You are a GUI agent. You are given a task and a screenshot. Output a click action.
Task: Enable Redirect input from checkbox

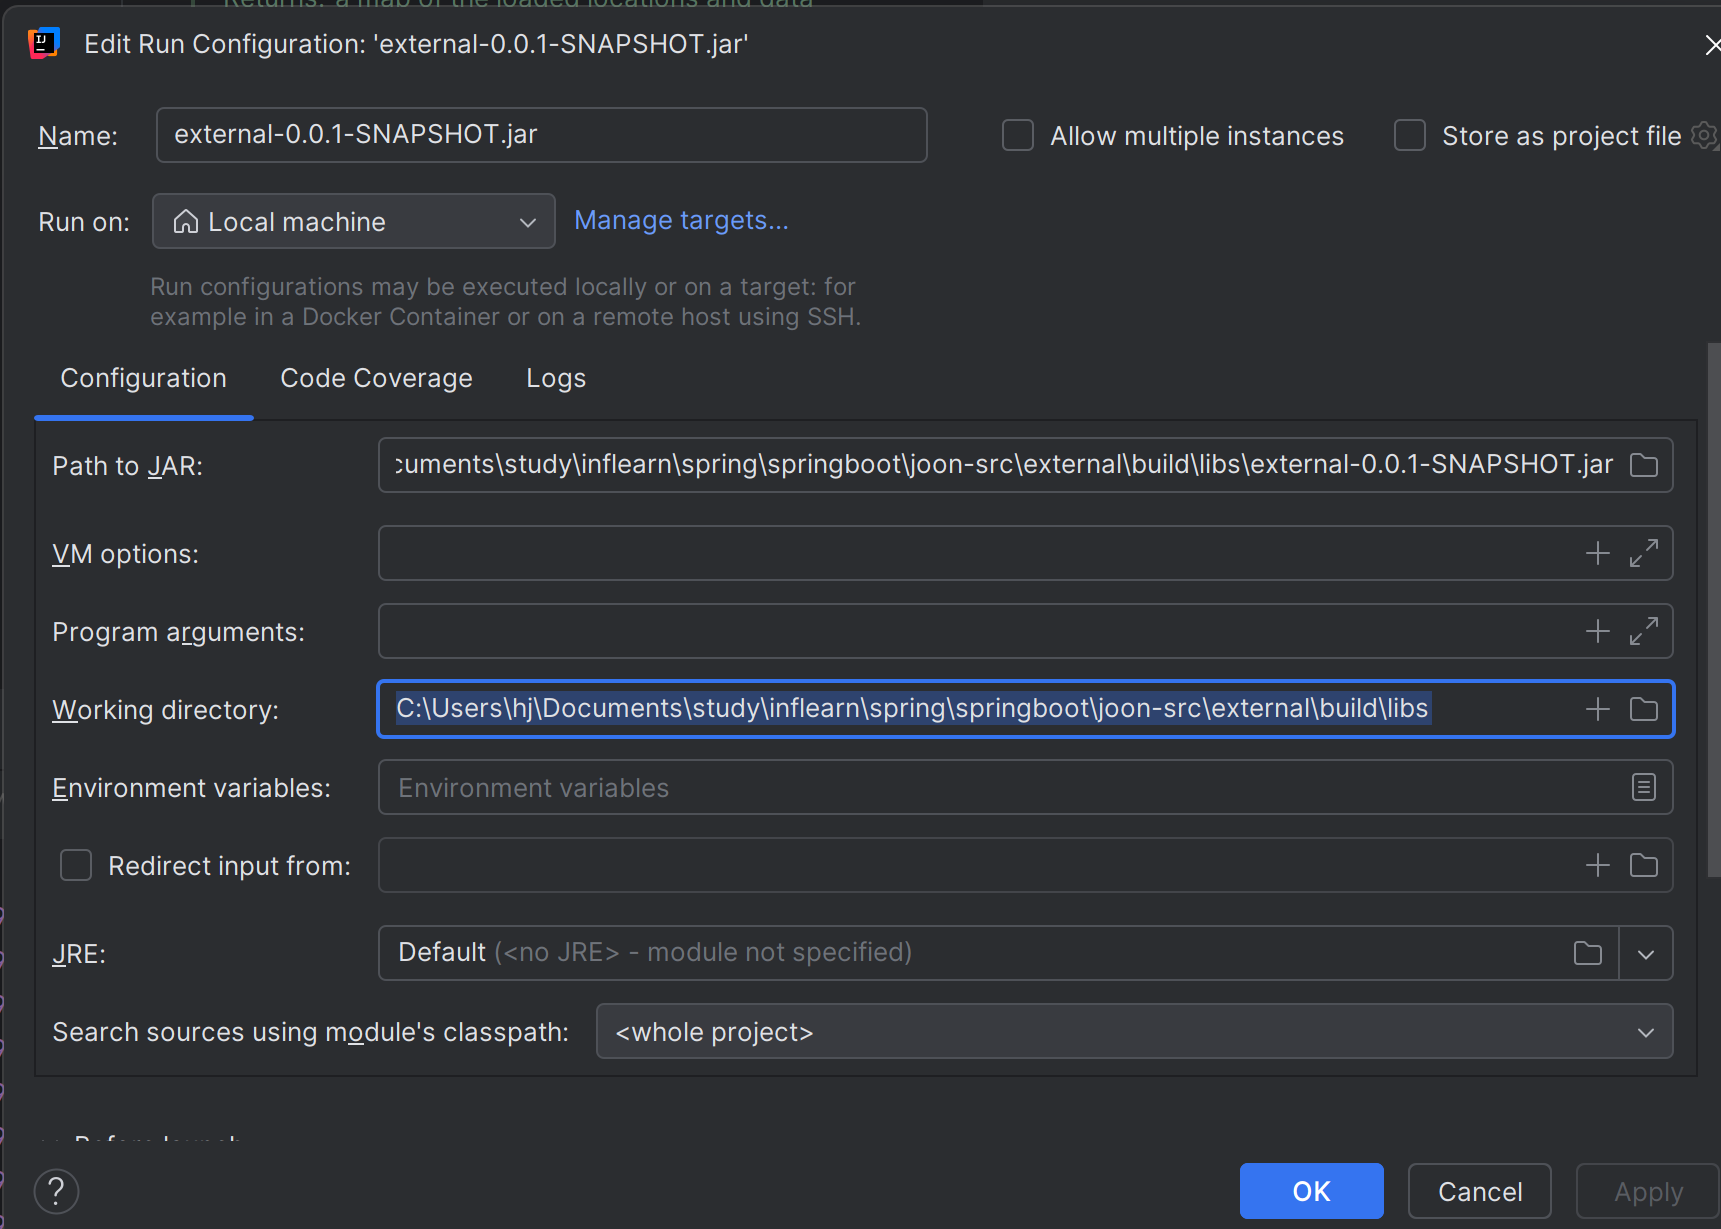[x=76, y=865]
